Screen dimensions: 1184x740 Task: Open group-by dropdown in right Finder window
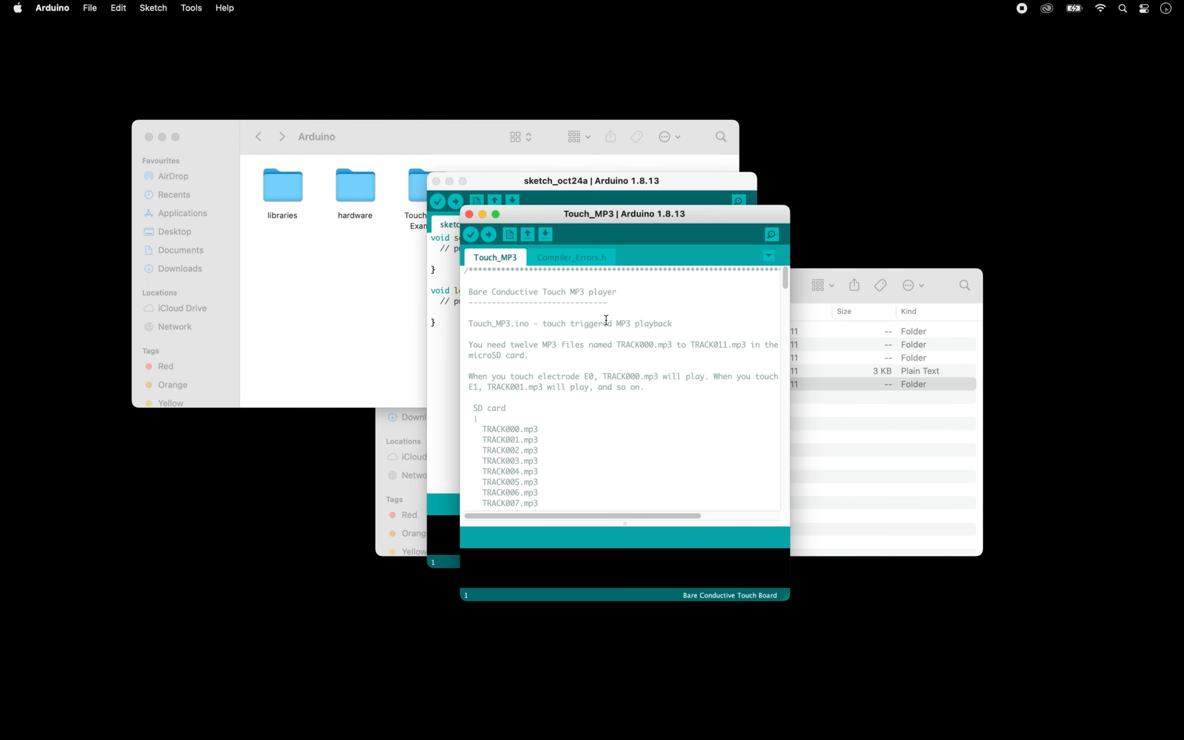click(822, 285)
